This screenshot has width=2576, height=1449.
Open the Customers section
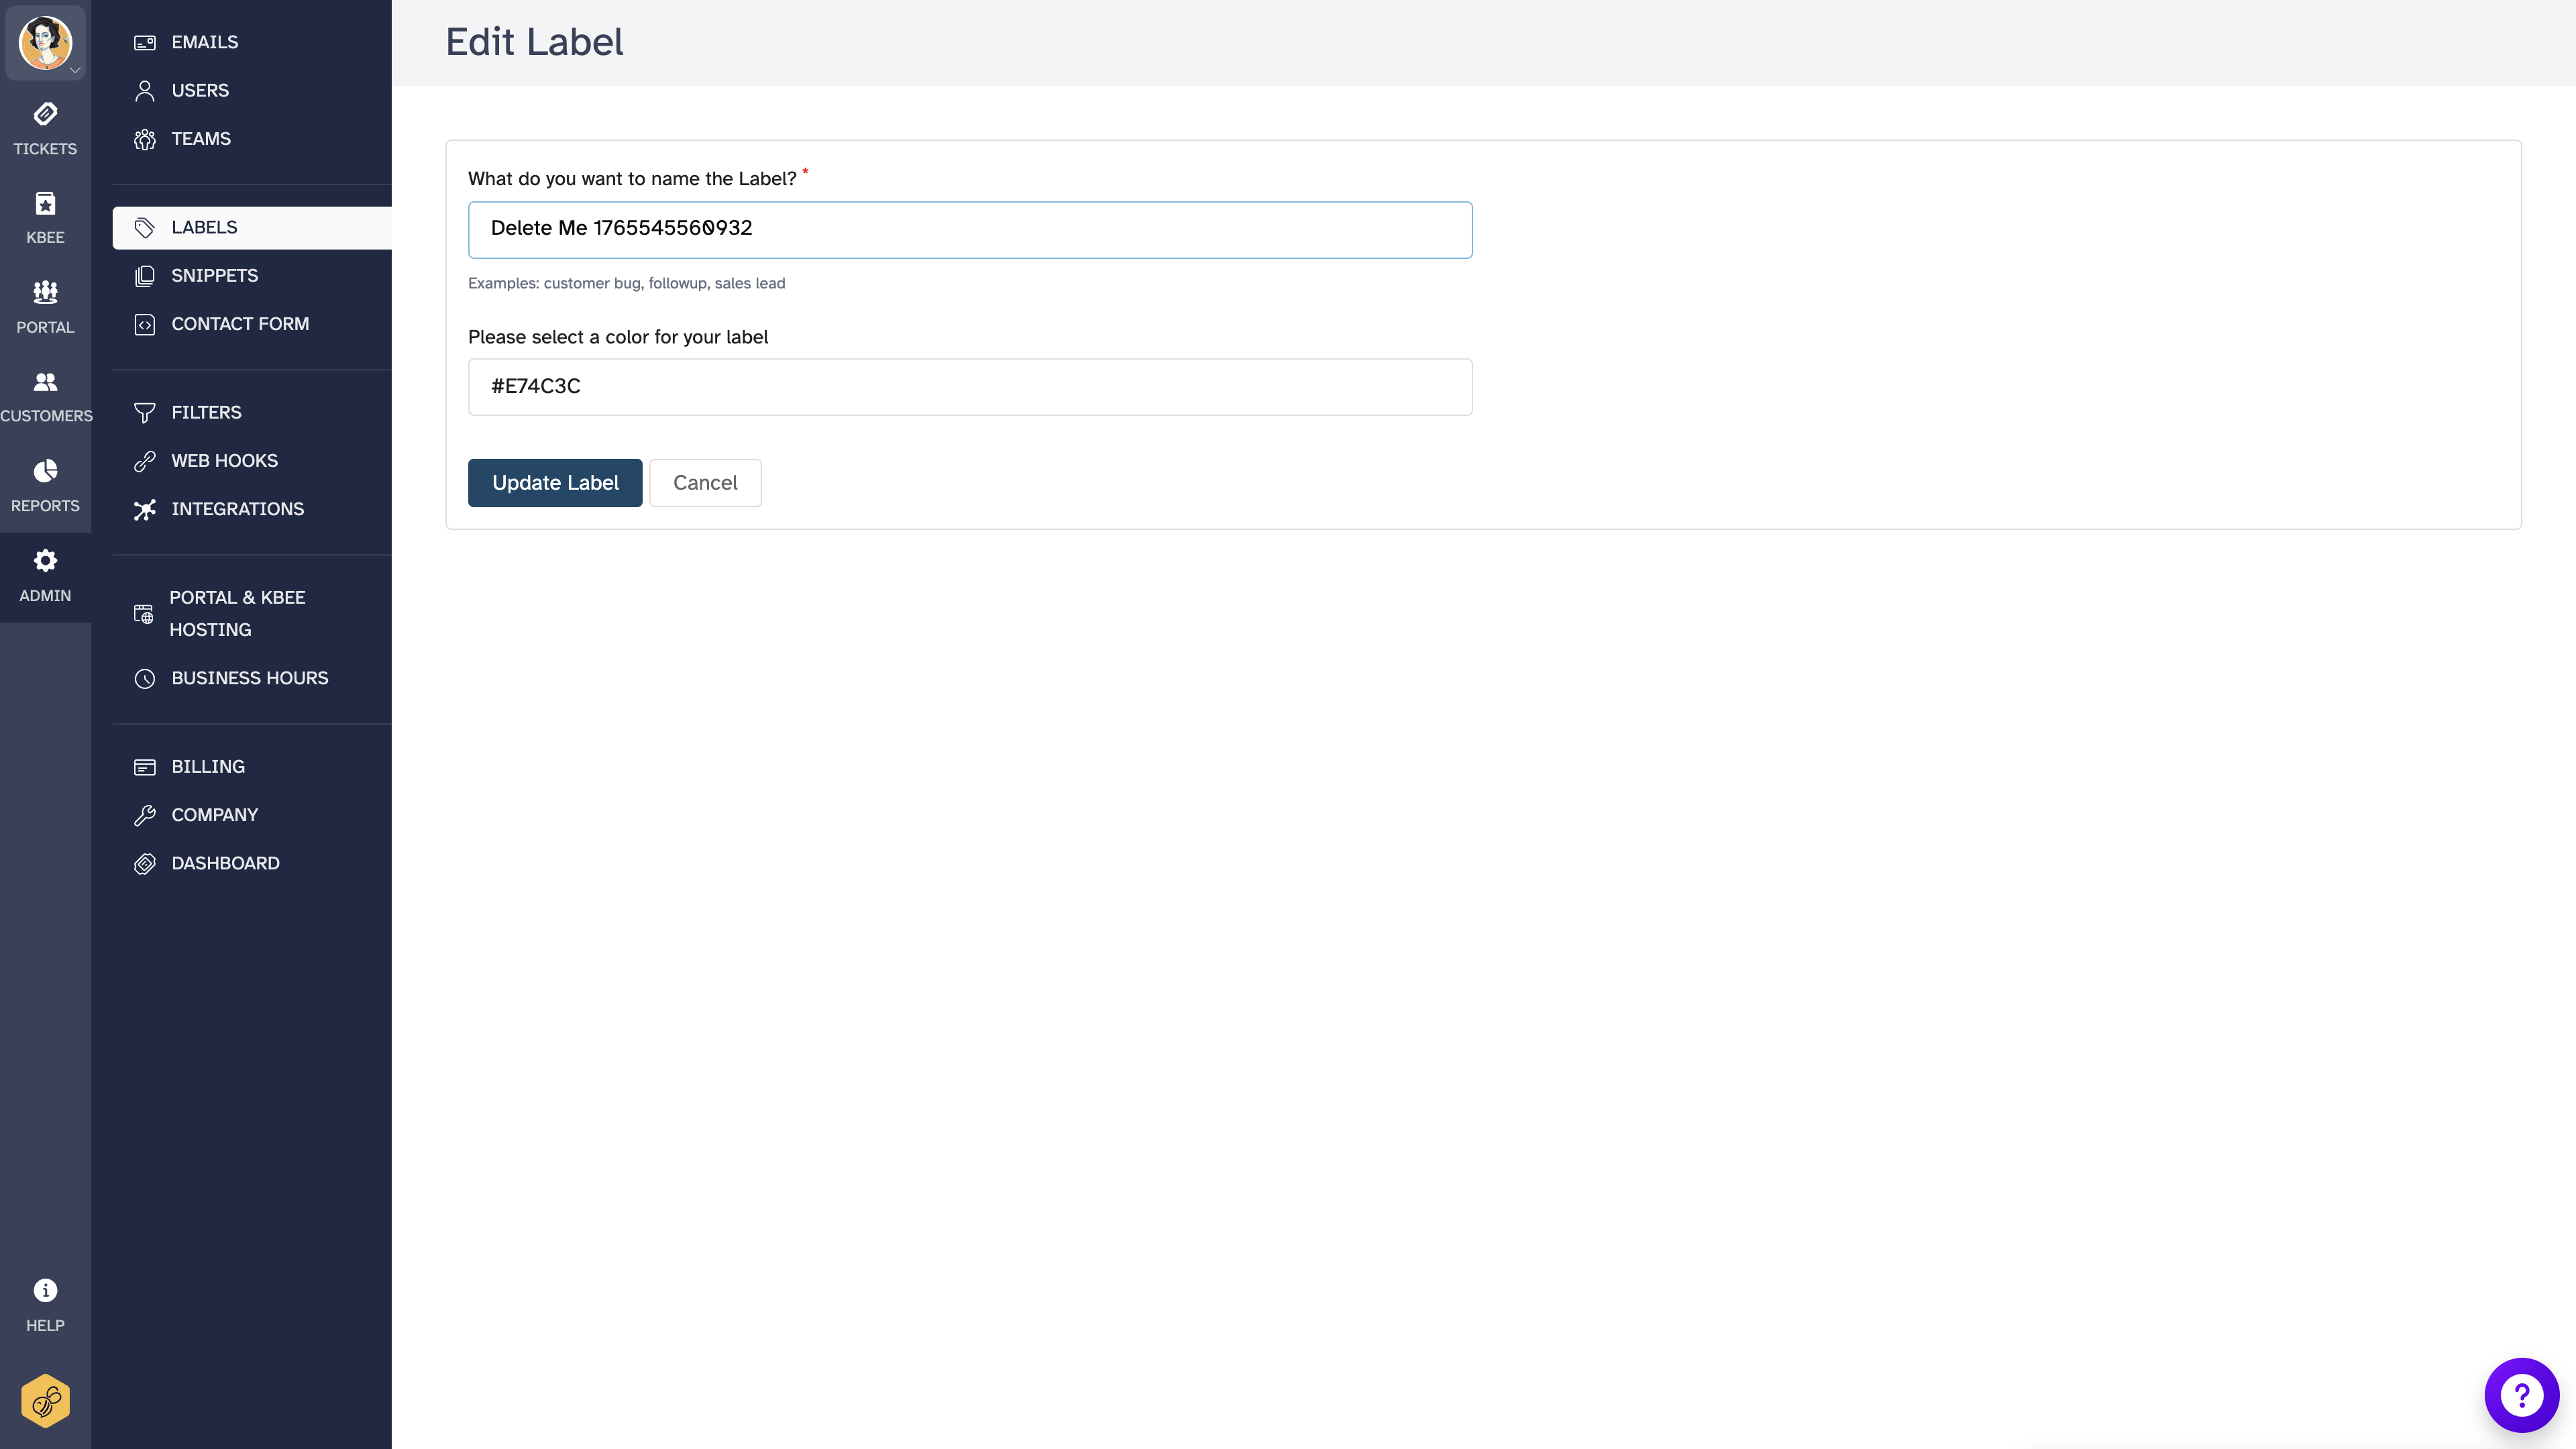[x=45, y=394]
